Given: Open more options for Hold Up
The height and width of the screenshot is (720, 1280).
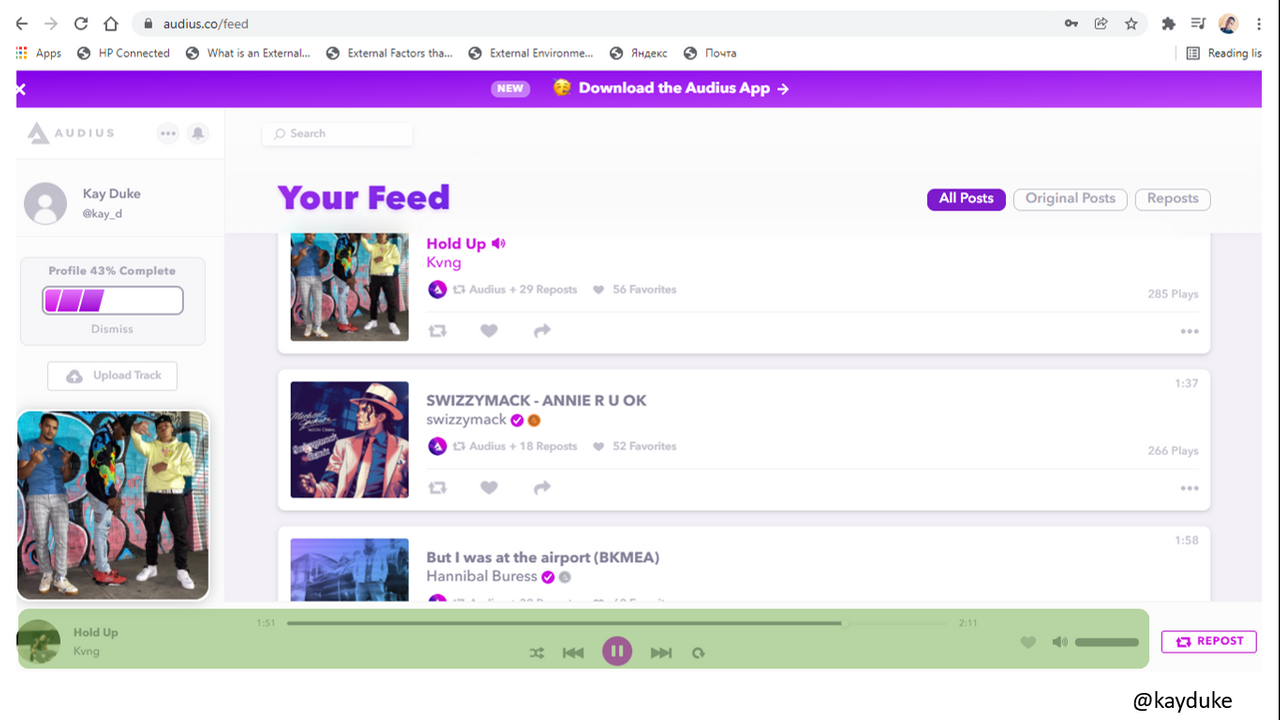Looking at the screenshot, I should (1189, 331).
